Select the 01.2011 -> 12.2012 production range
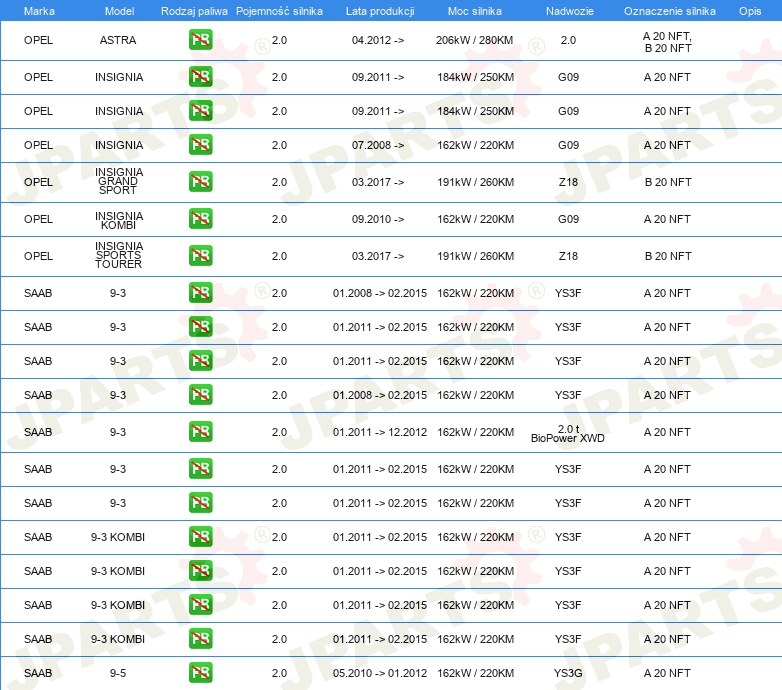The height and width of the screenshot is (690, 782). coord(380,432)
